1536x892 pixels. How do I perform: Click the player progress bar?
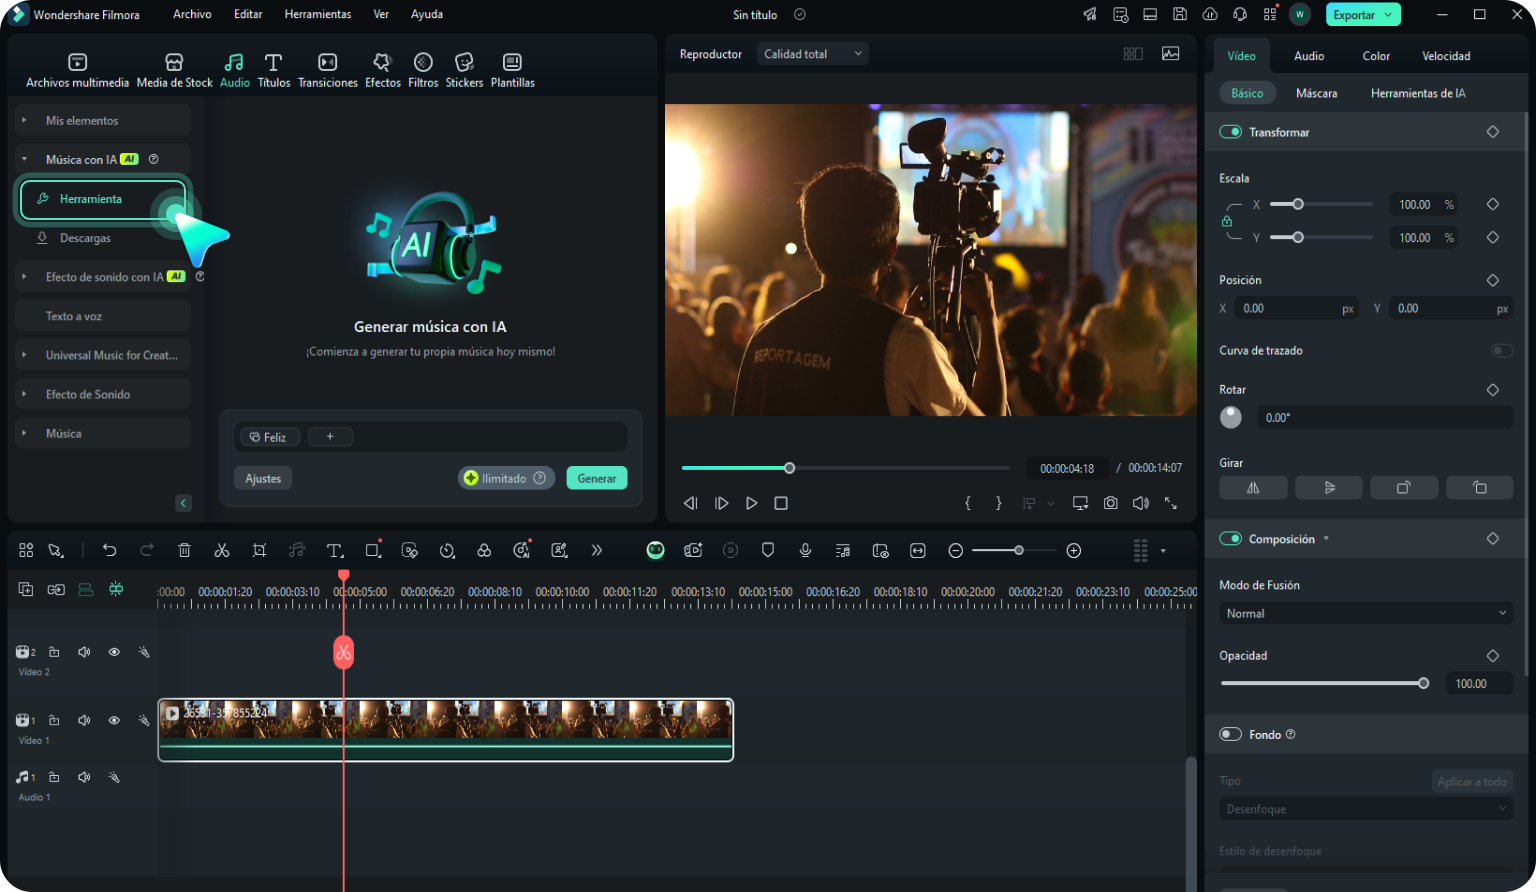[x=845, y=468]
